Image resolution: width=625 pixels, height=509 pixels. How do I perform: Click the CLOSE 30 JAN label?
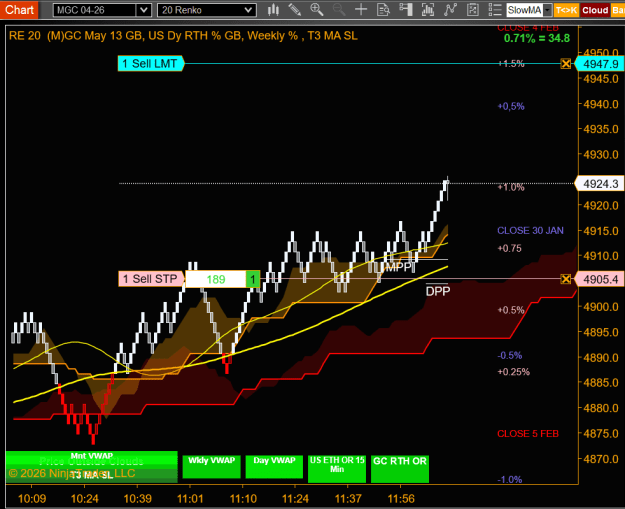530,230
